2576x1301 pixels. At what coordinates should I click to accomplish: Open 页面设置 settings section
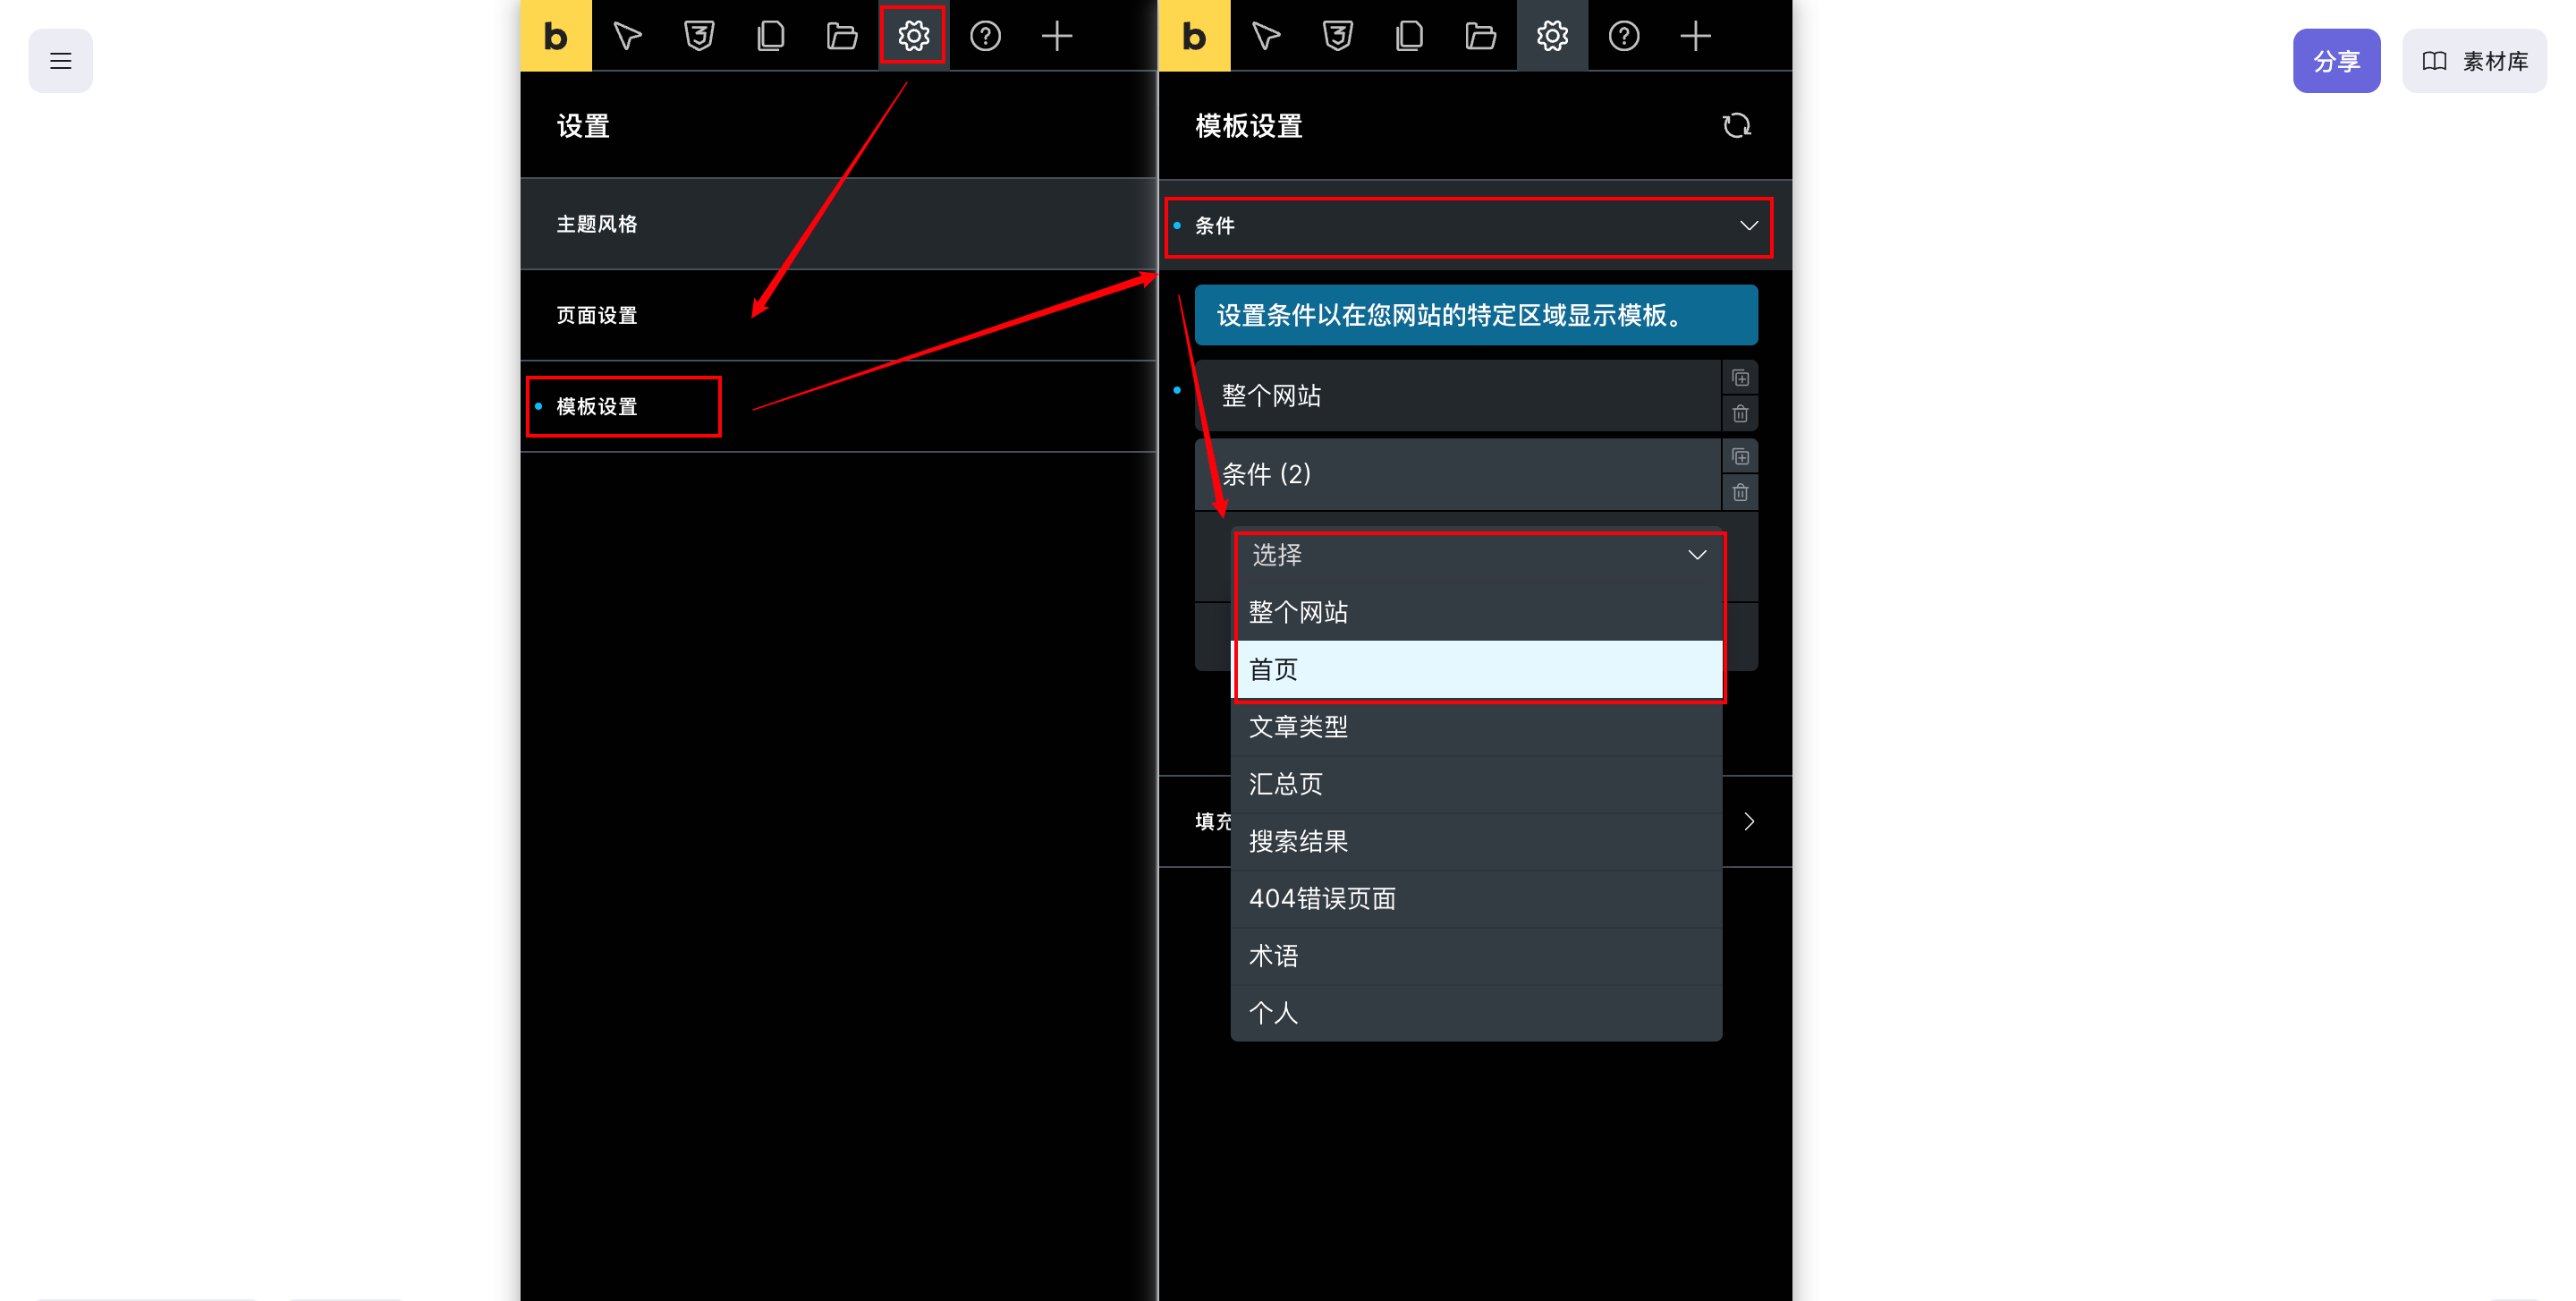click(x=838, y=315)
